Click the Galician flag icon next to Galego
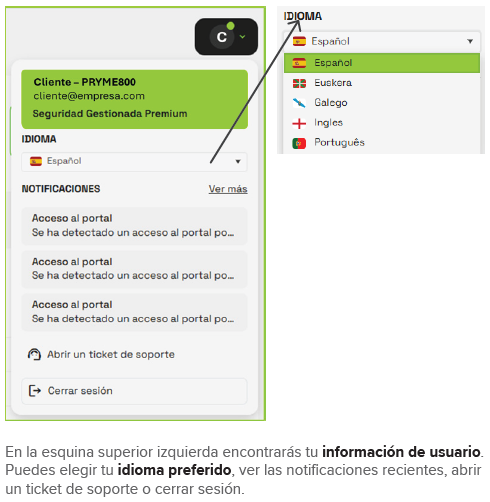Viewport: 490px width, 502px height. tap(299, 103)
